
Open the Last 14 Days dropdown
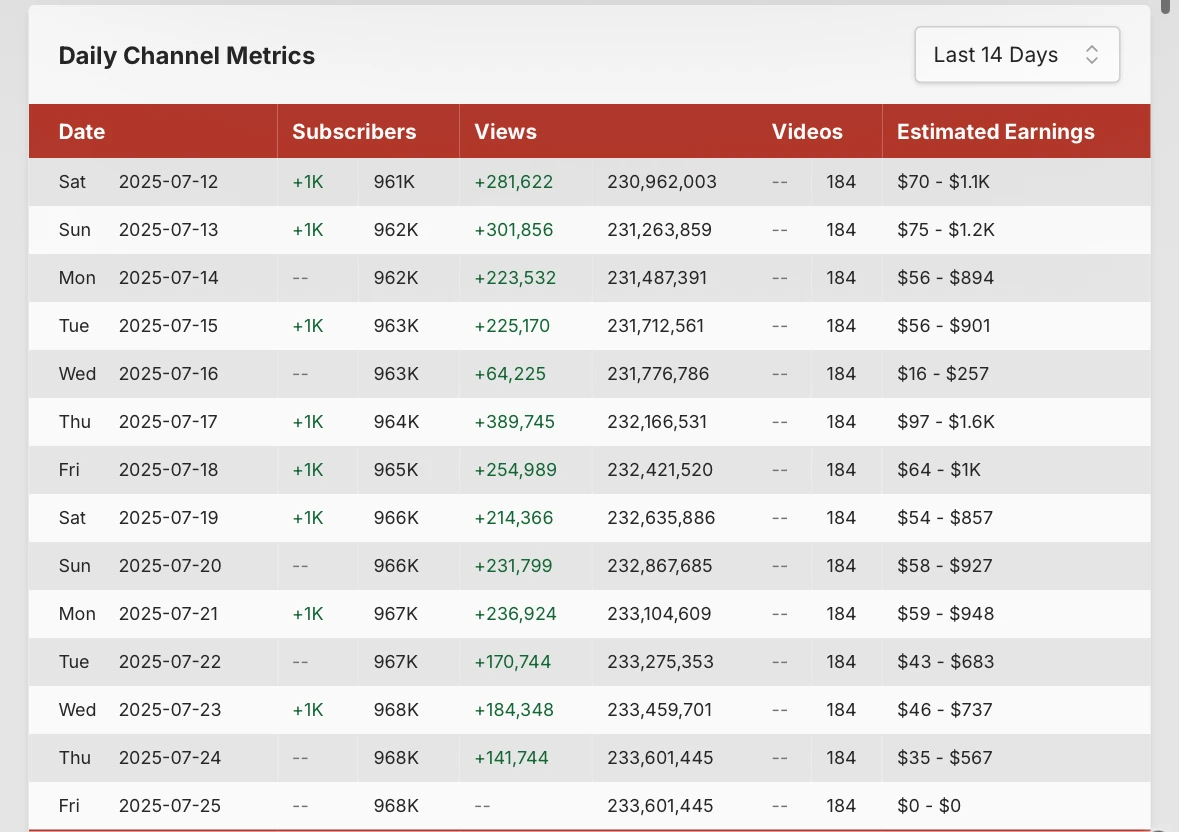[1016, 55]
